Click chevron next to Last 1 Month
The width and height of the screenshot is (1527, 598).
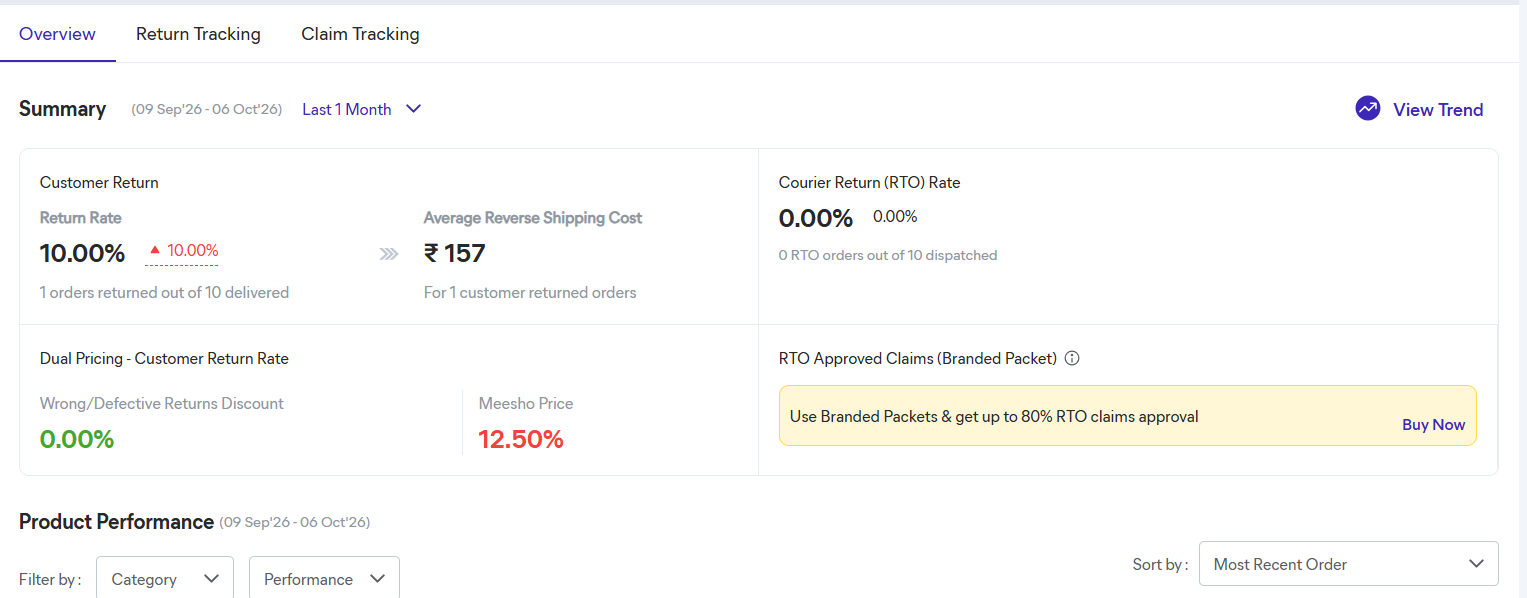click(413, 109)
